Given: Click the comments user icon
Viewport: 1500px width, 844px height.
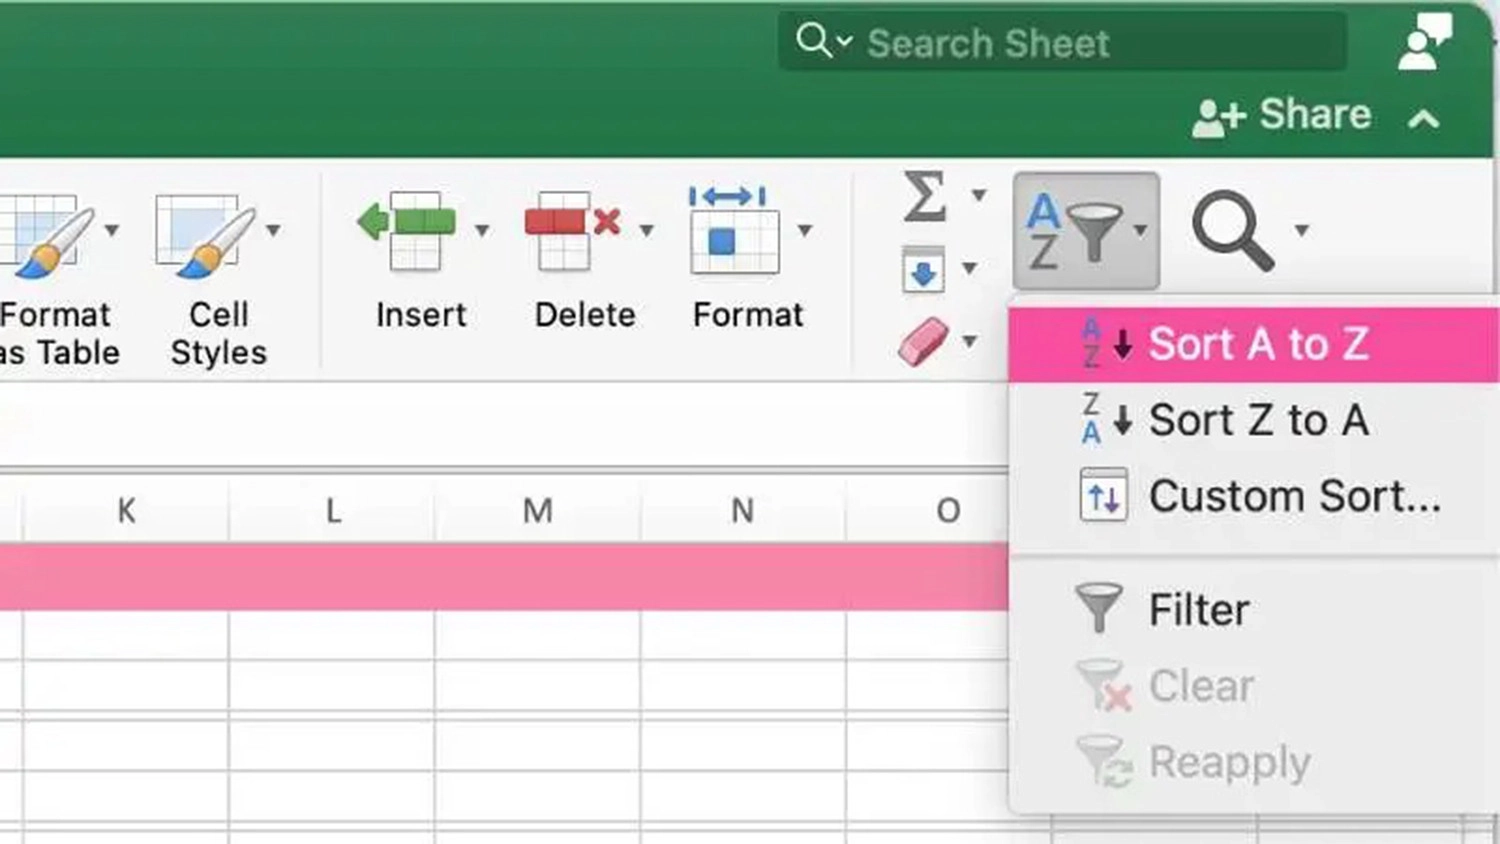Looking at the screenshot, I should pos(1424,42).
